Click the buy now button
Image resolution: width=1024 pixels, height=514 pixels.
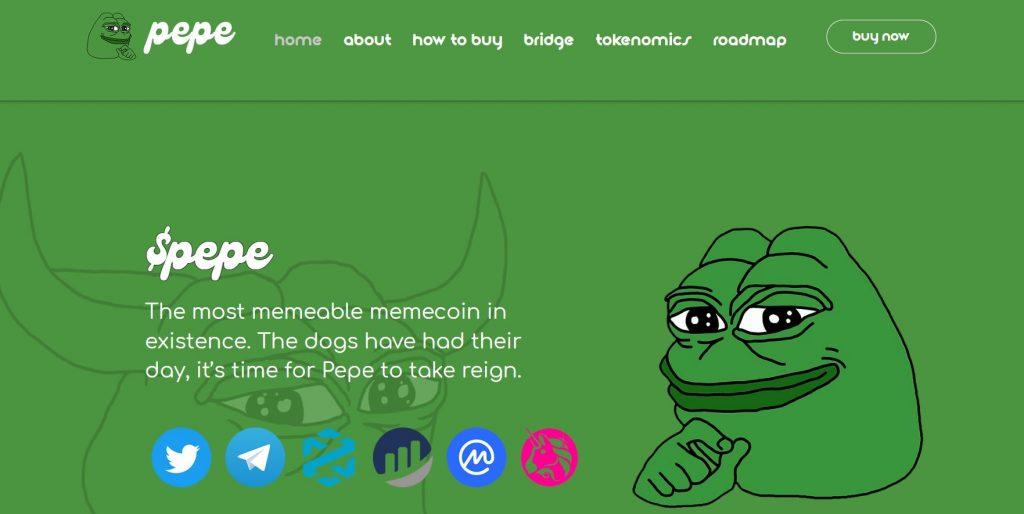tap(881, 37)
